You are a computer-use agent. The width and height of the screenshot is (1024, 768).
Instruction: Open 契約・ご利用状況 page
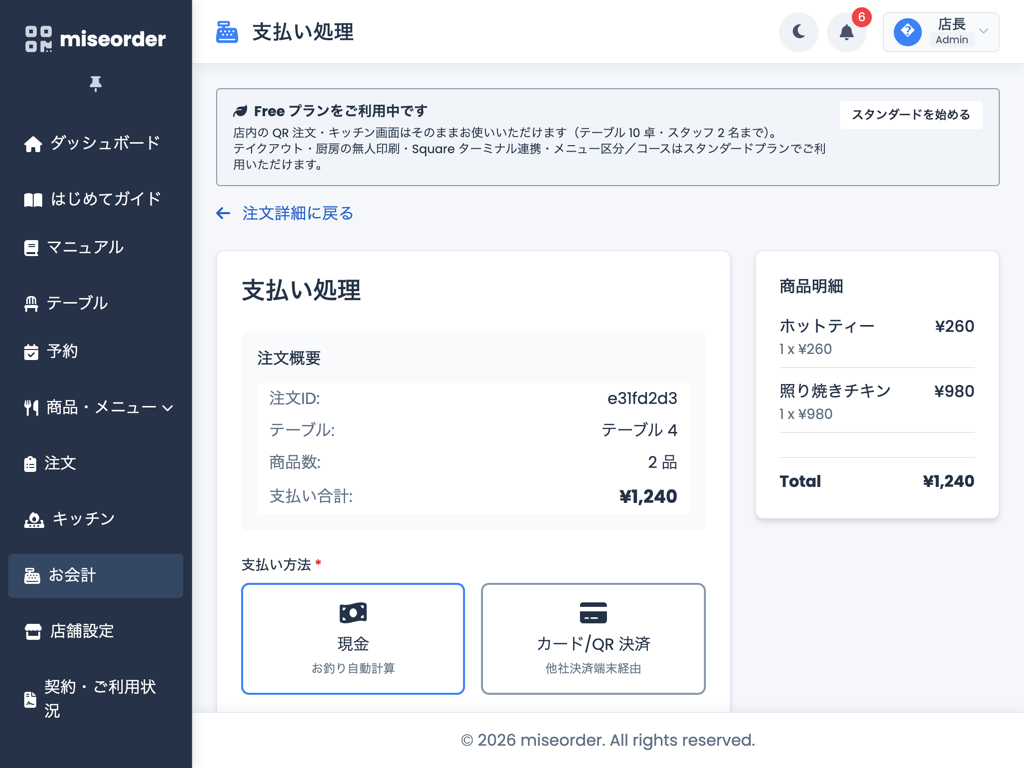(95, 699)
